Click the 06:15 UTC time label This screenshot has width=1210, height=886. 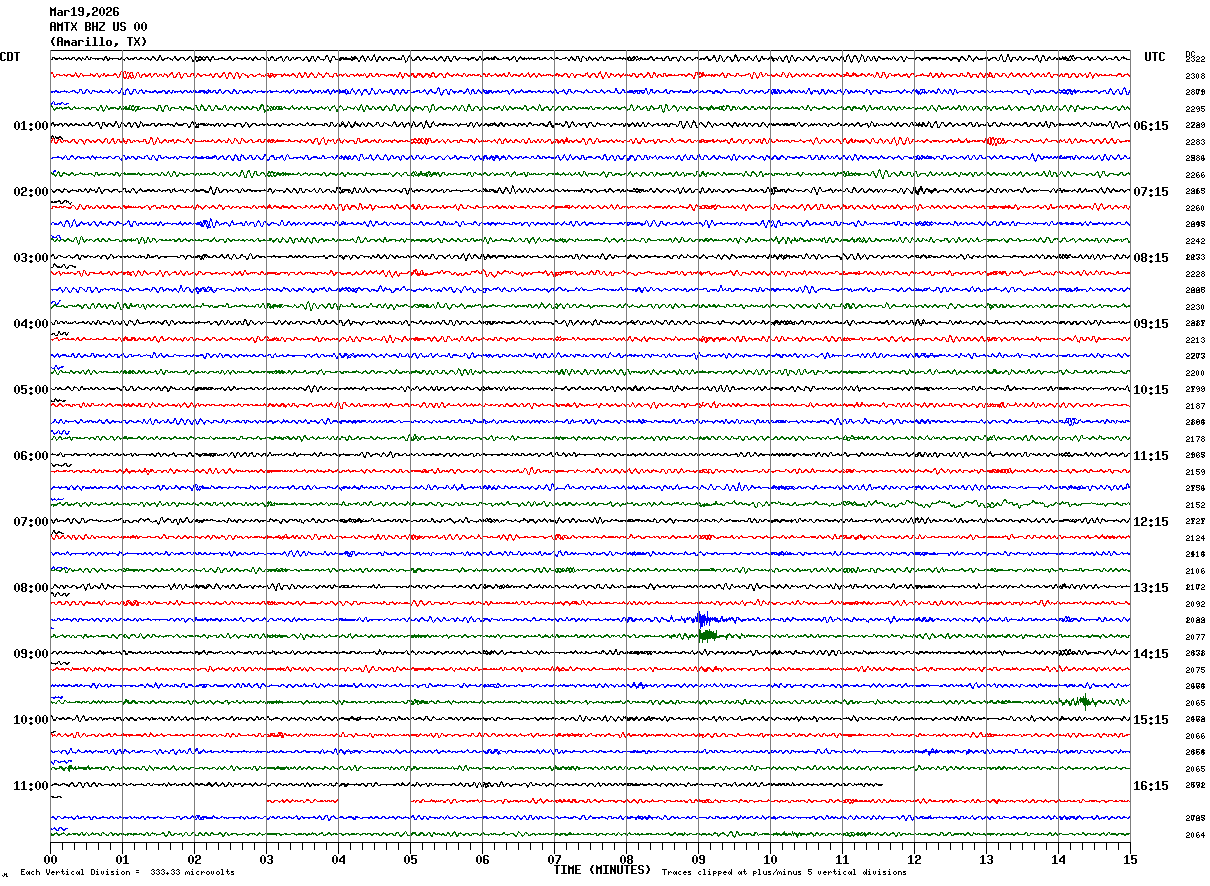point(1150,126)
